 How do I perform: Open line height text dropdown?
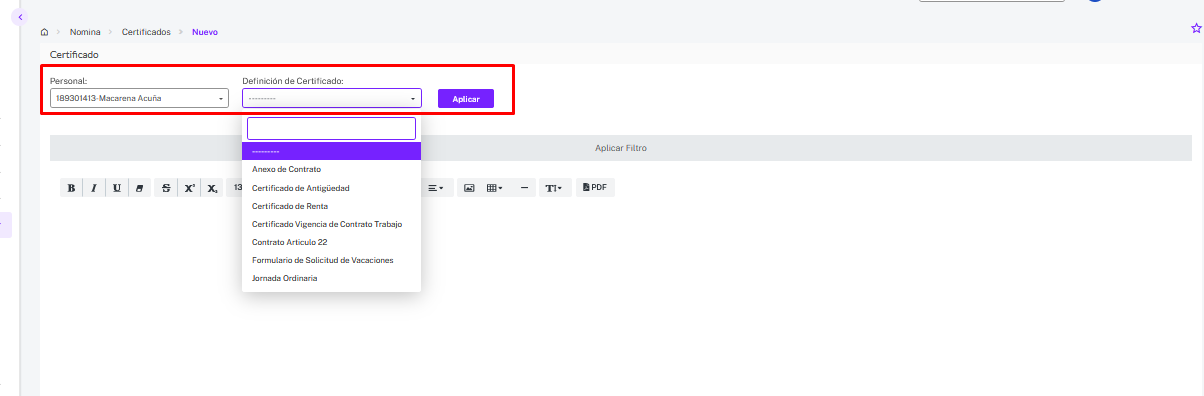pyautogui.click(x=554, y=187)
